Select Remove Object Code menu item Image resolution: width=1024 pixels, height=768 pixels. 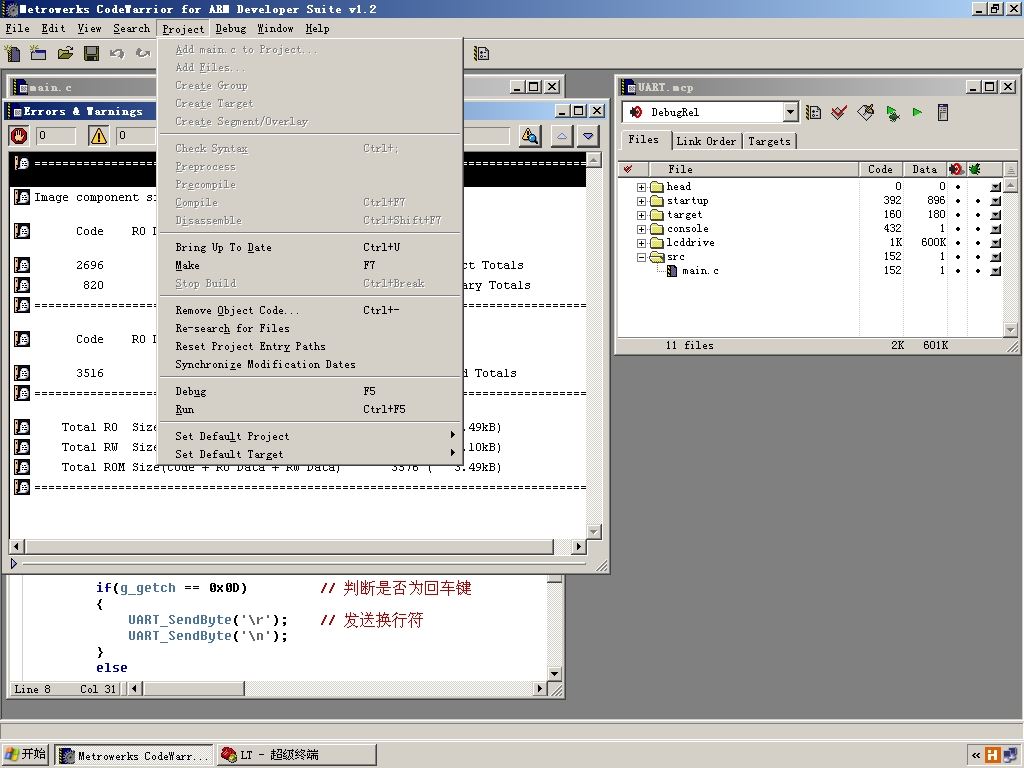point(311,310)
